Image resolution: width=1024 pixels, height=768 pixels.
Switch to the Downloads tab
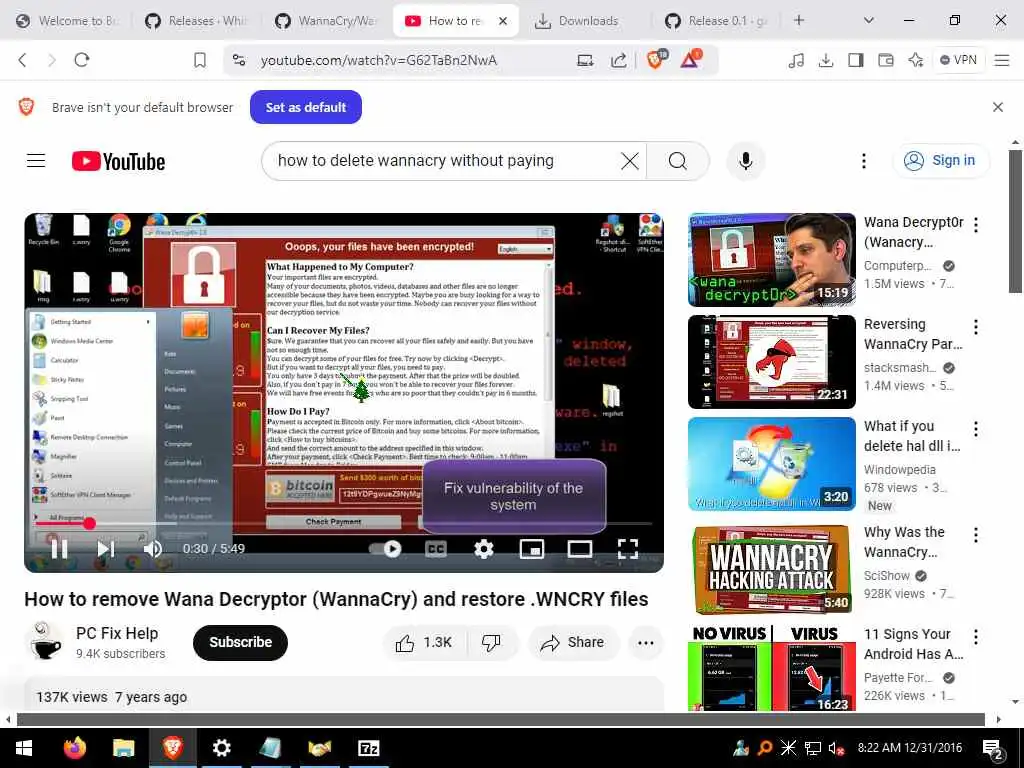point(588,21)
